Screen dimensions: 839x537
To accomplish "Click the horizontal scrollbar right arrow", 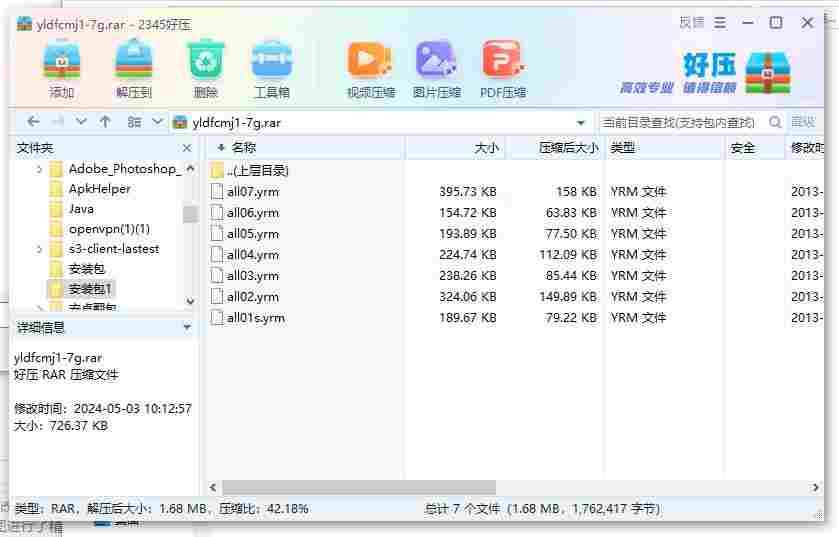I will (815, 487).
